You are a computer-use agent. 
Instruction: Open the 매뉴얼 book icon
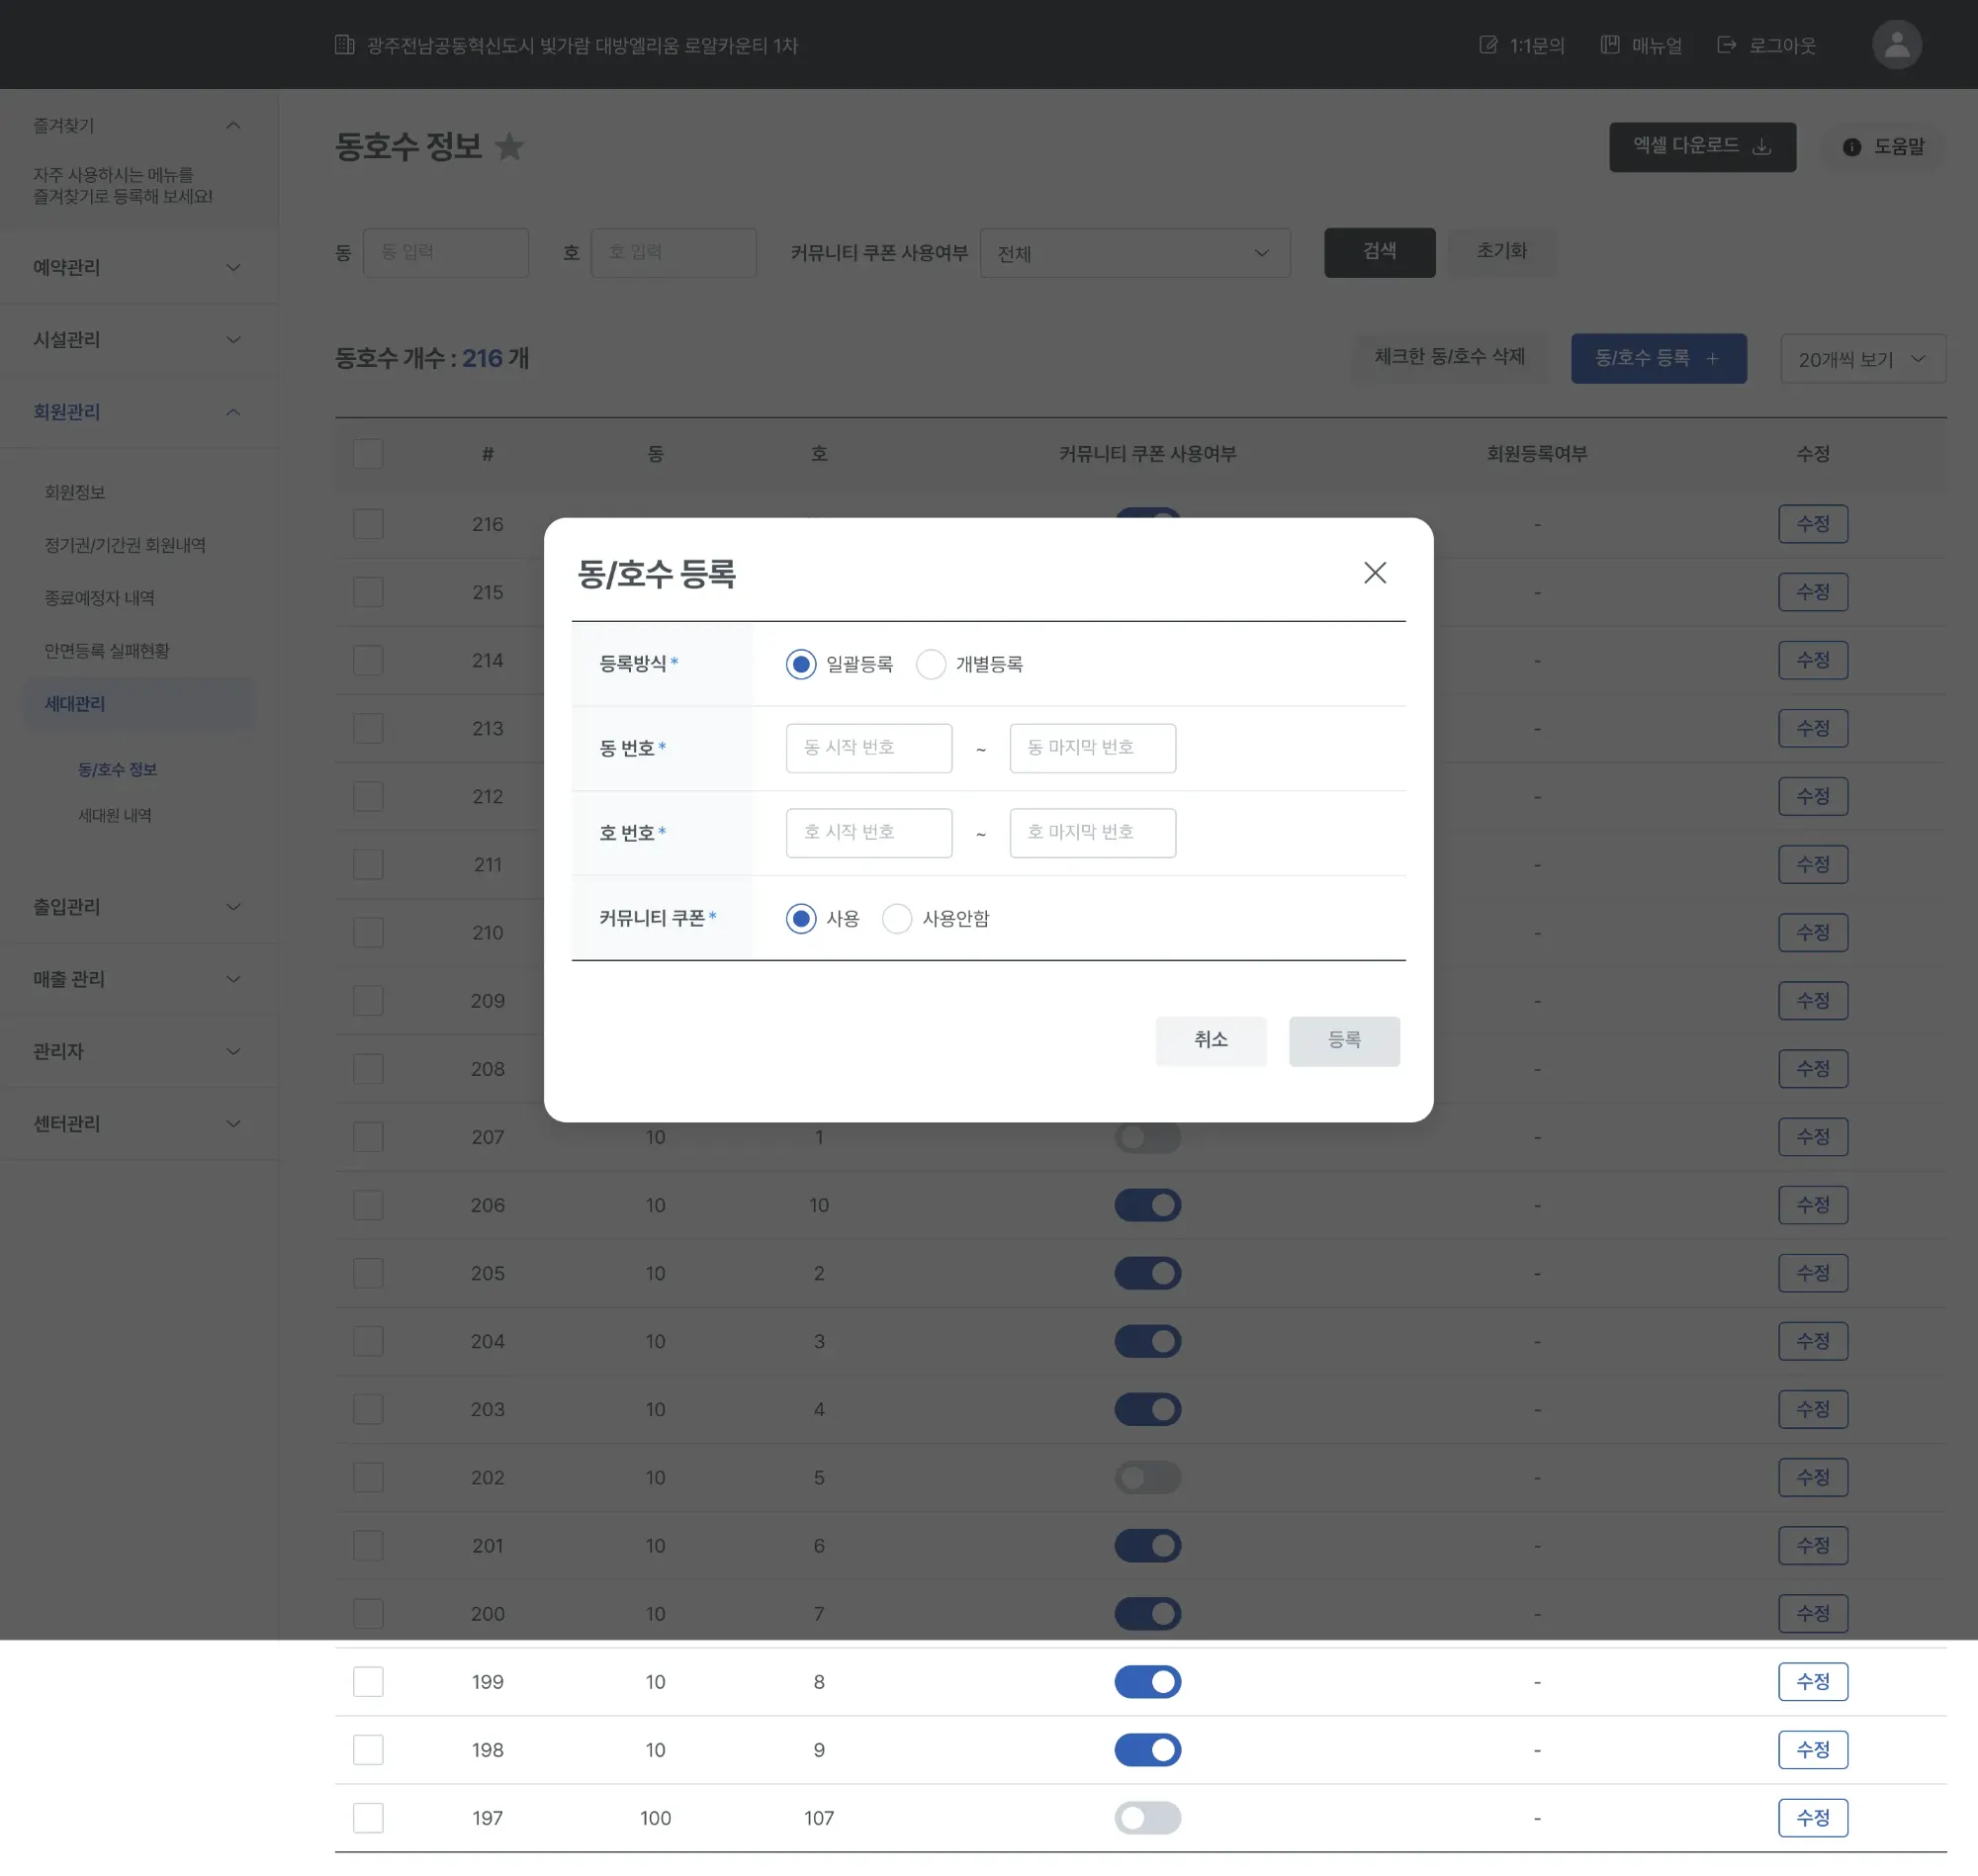(x=1609, y=45)
